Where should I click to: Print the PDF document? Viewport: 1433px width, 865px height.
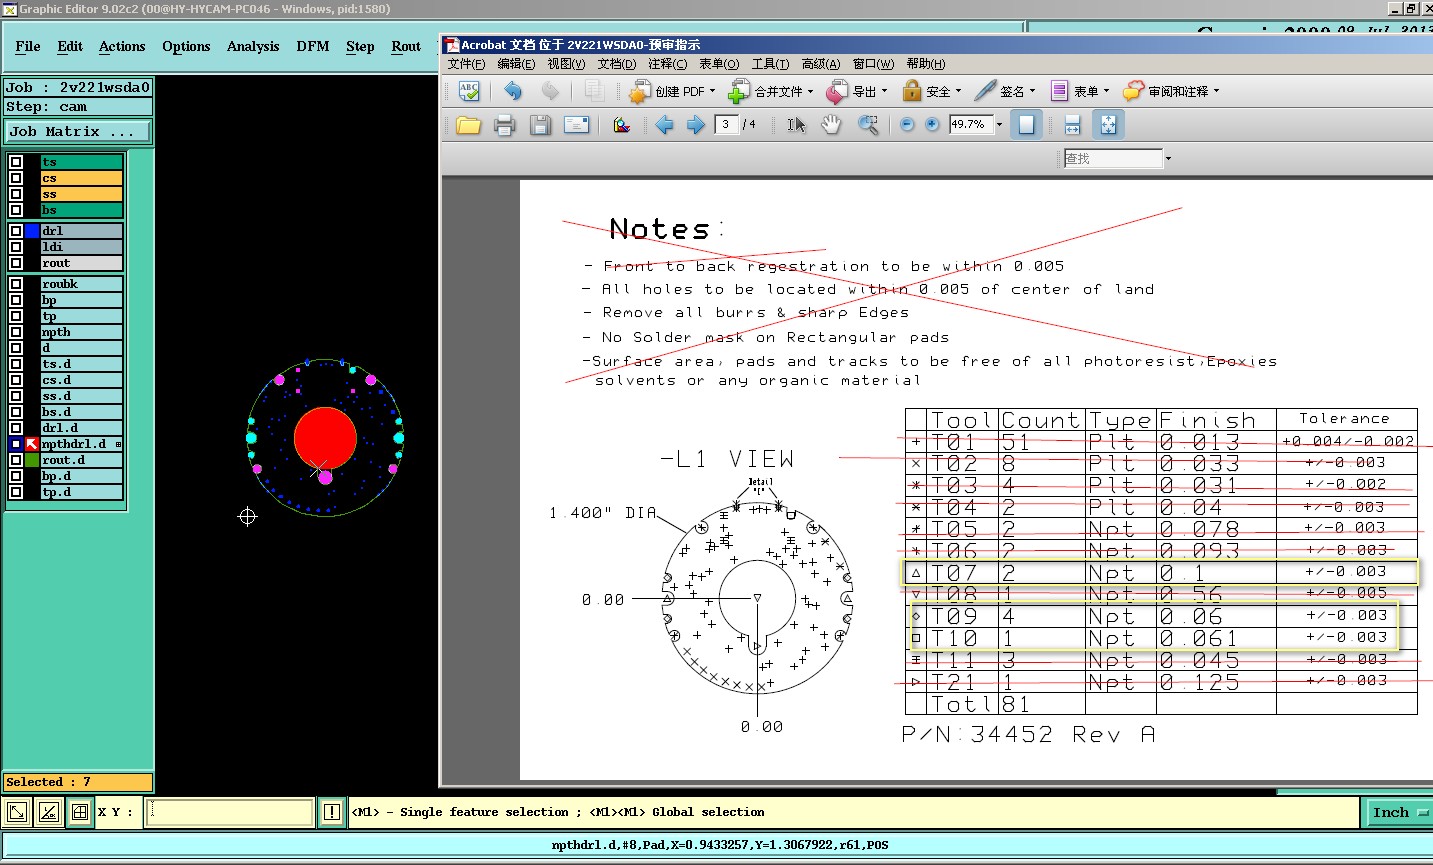click(504, 125)
